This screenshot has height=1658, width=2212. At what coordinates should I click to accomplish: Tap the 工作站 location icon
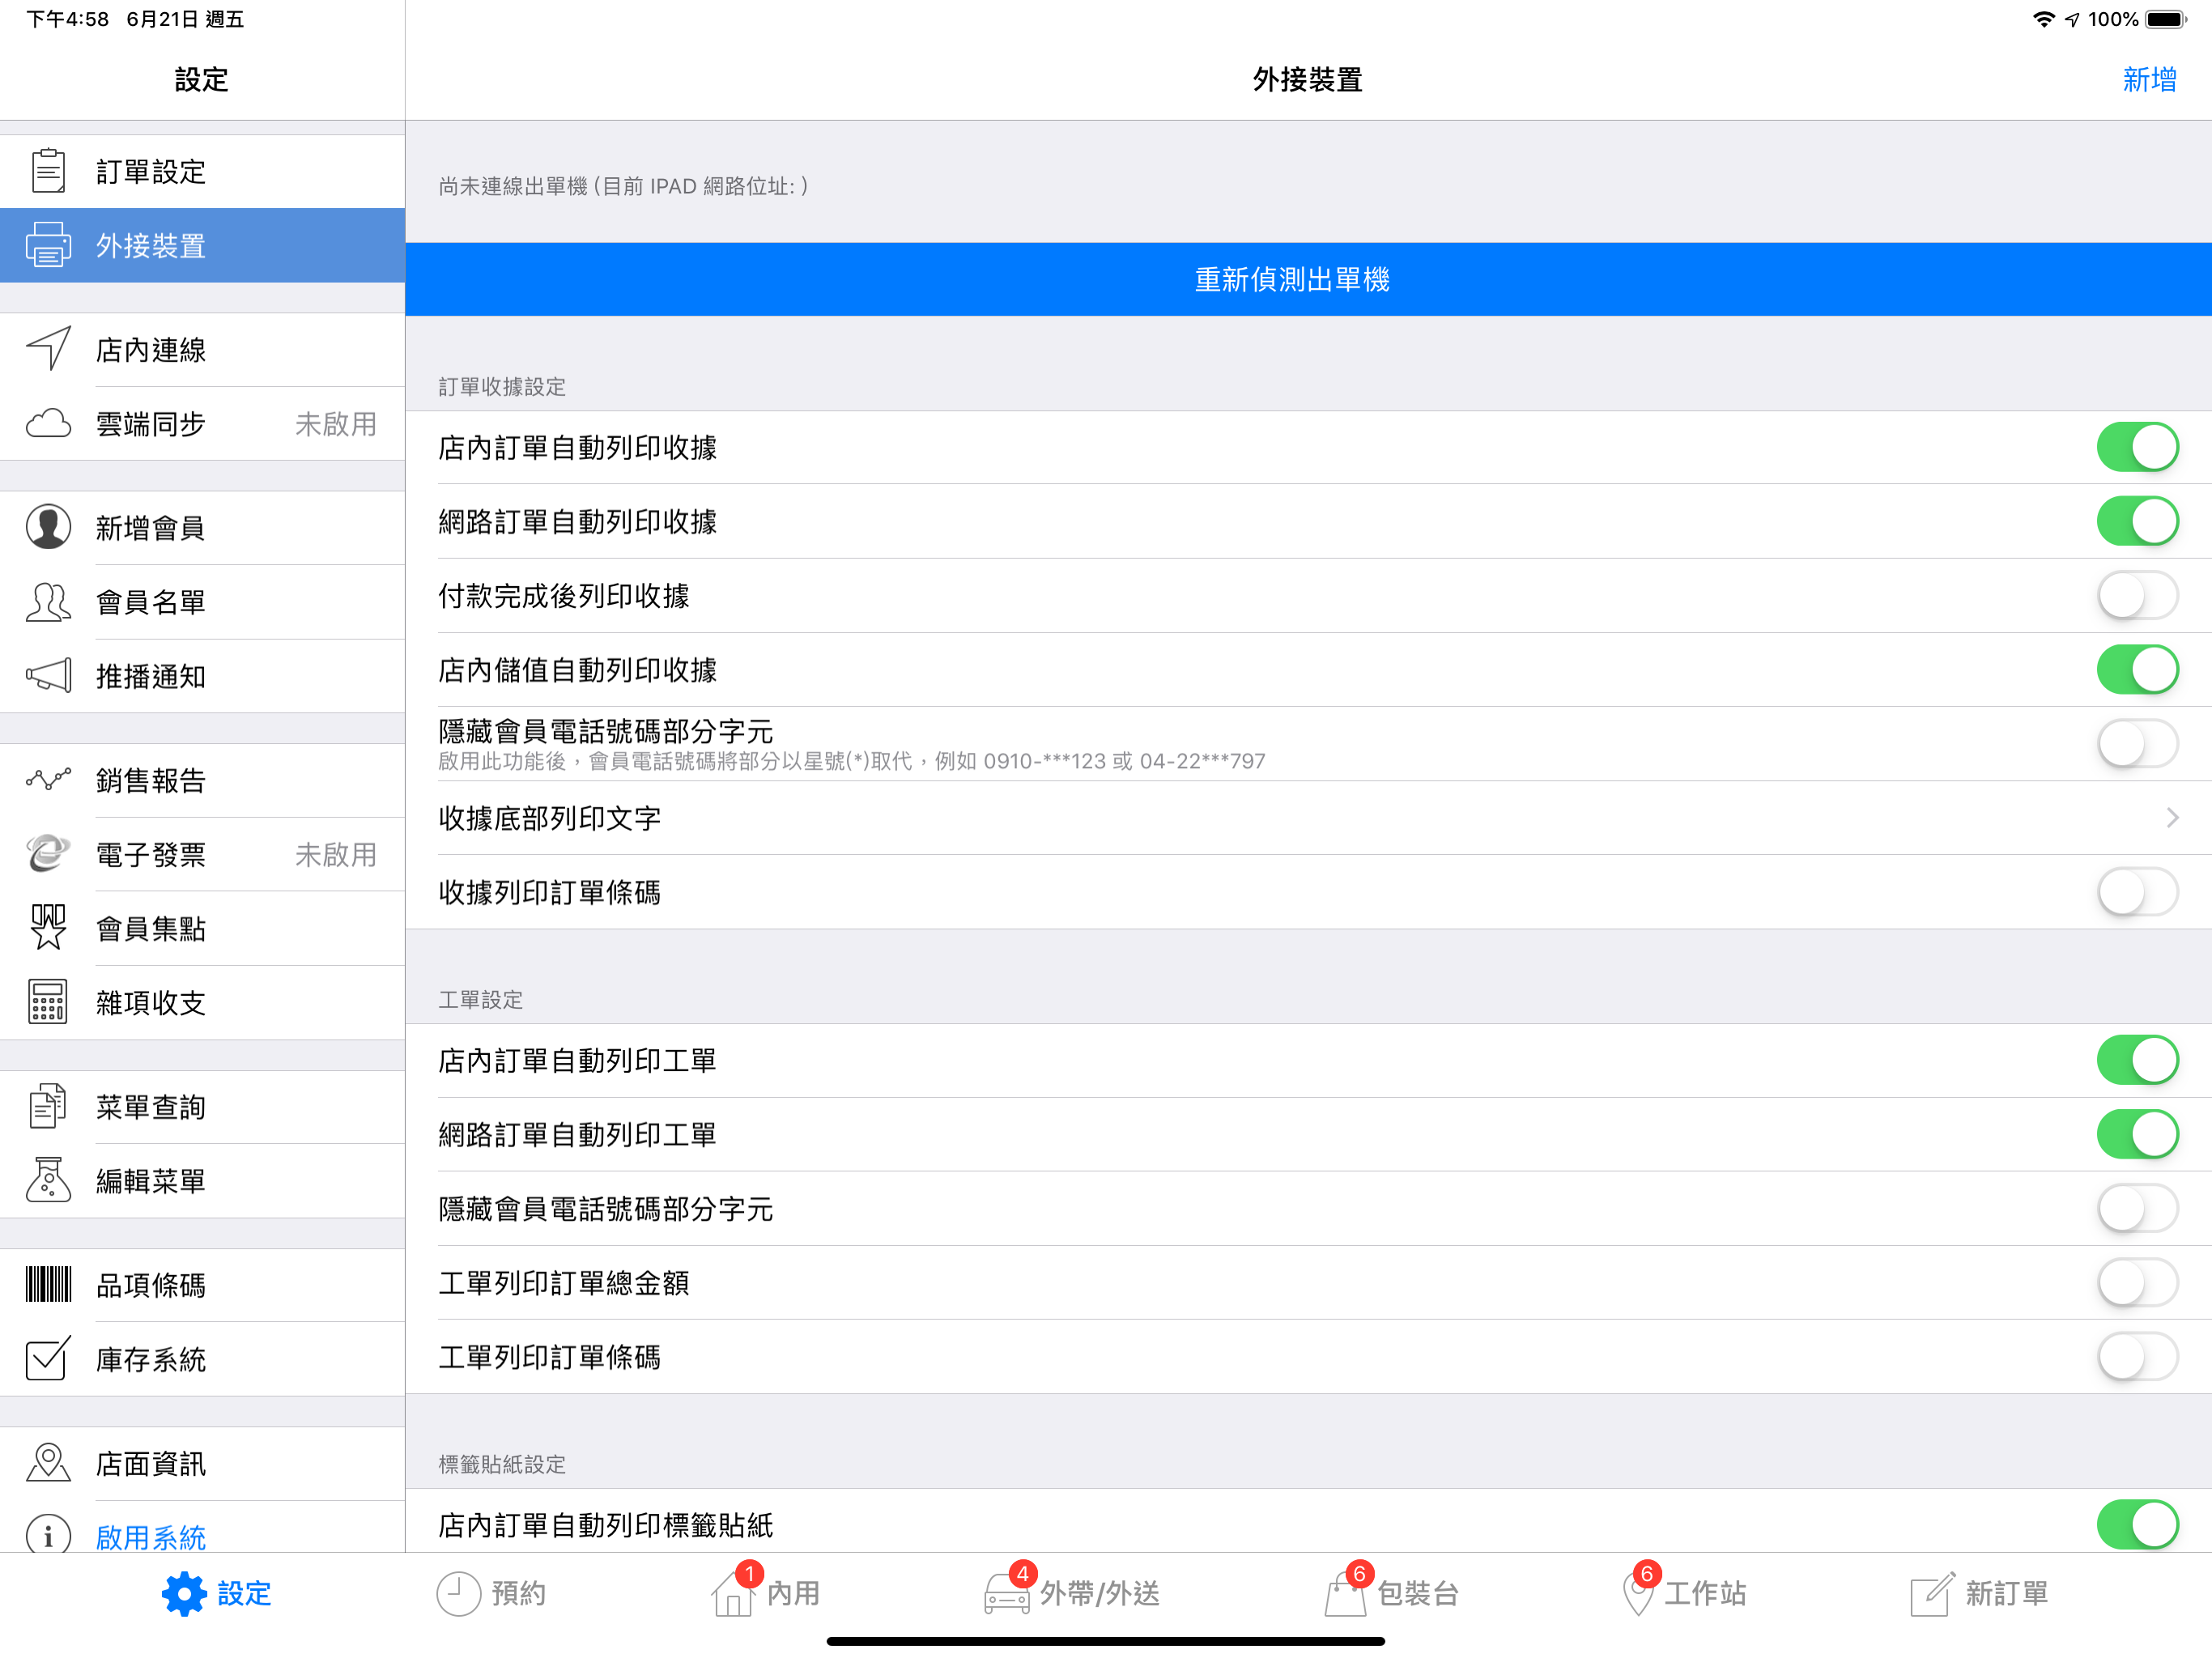point(1638,1593)
